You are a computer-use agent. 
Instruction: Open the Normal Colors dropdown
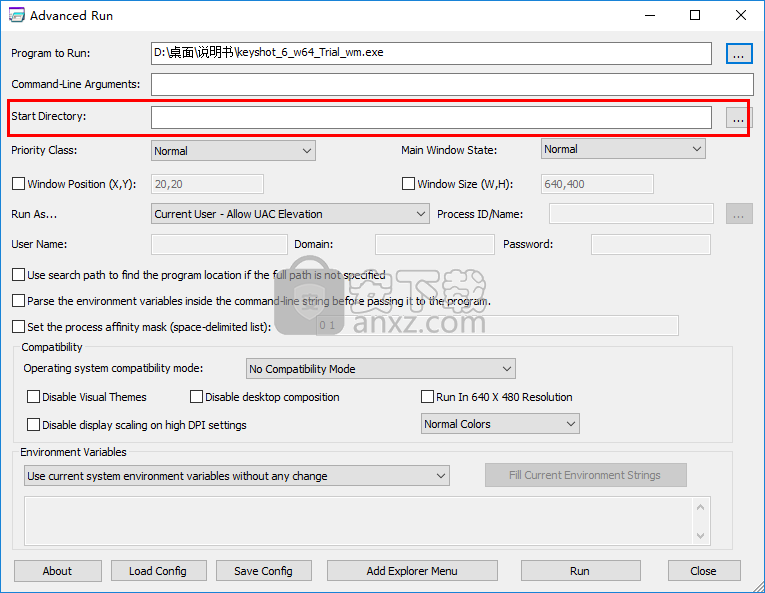[x=500, y=424]
